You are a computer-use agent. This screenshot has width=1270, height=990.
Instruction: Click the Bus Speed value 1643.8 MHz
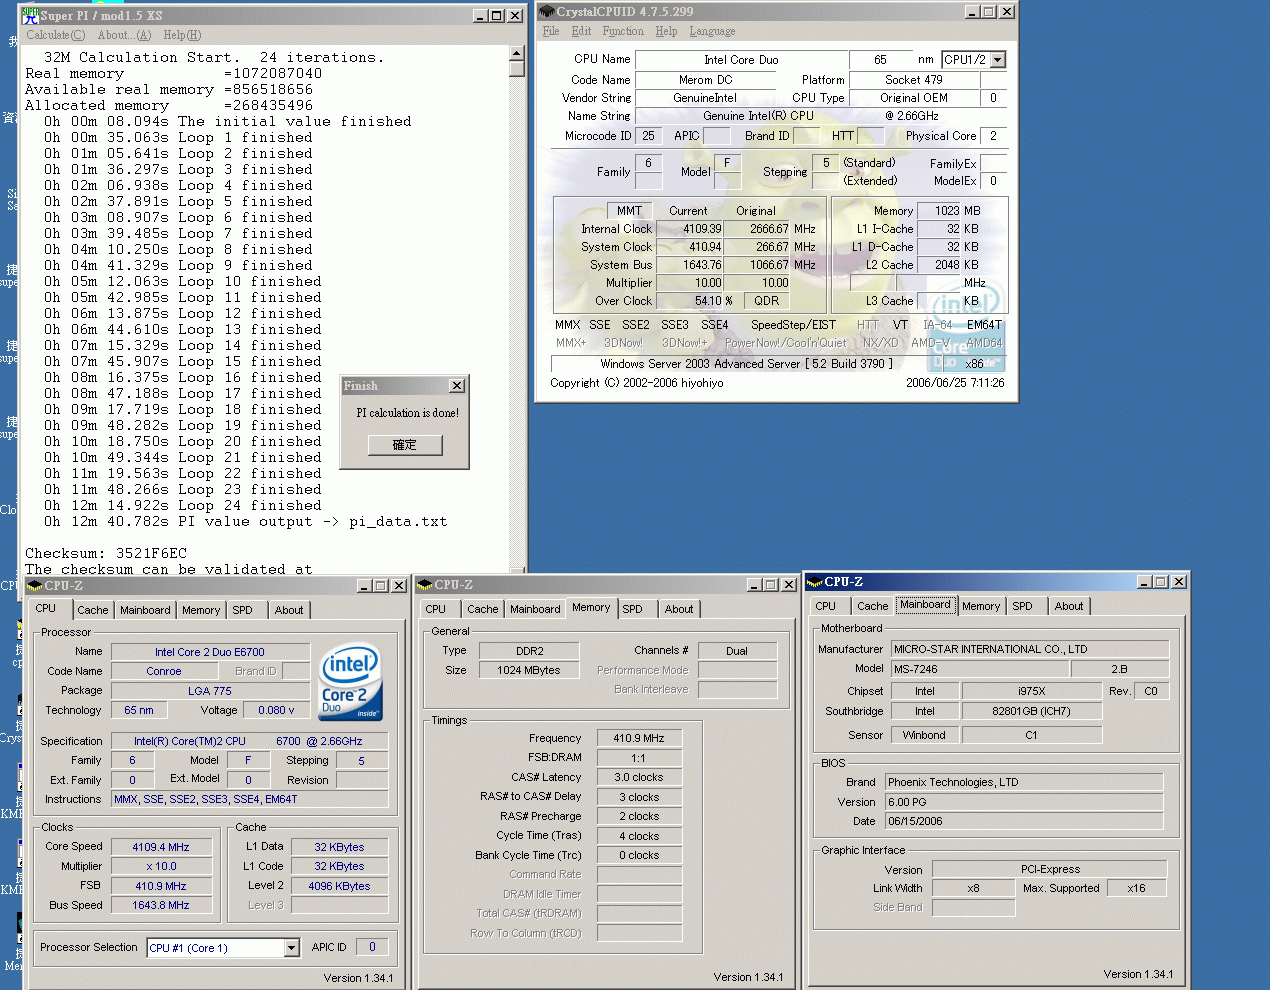click(161, 905)
